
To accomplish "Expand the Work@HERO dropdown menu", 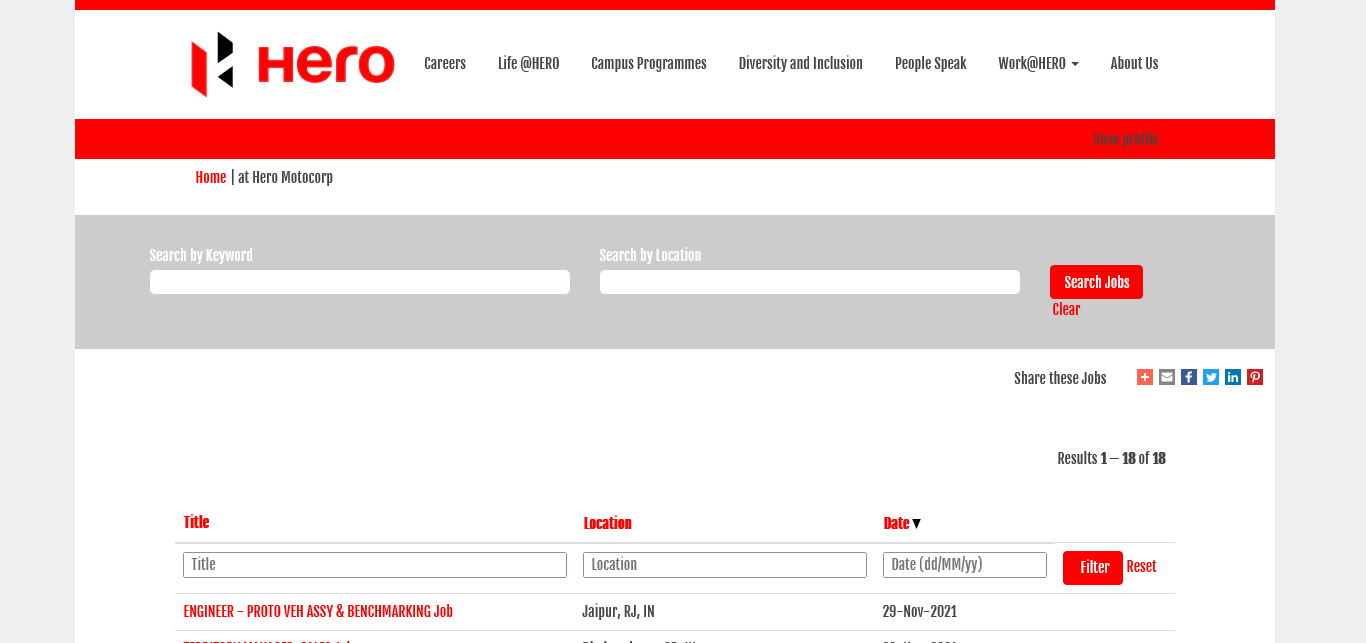I will [x=1038, y=63].
